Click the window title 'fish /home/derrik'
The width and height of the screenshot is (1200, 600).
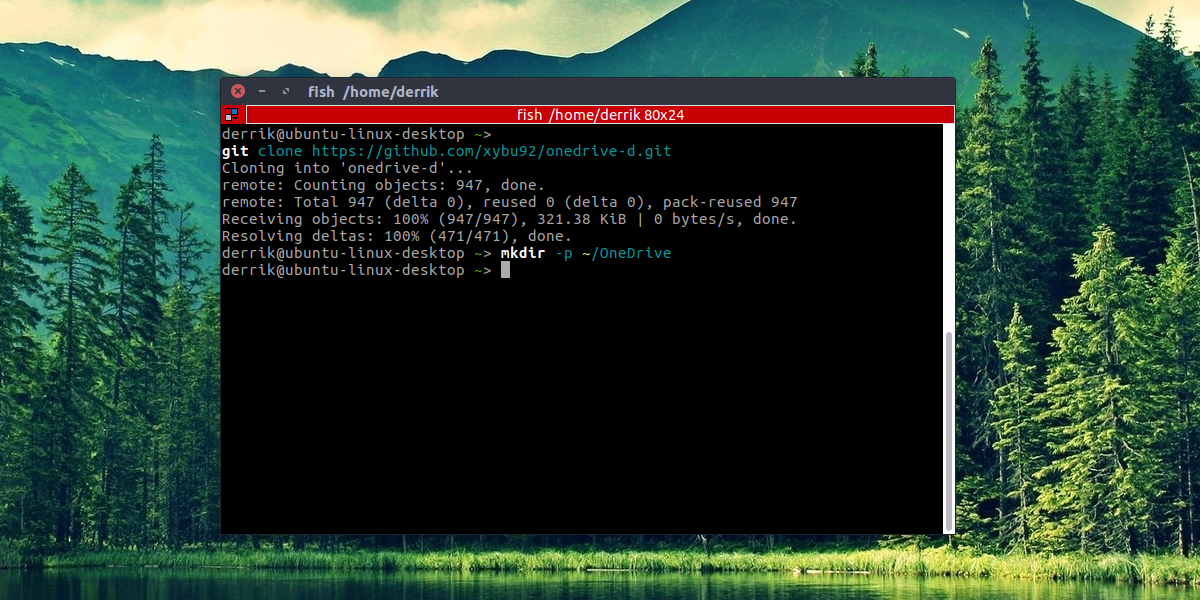pos(373,92)
